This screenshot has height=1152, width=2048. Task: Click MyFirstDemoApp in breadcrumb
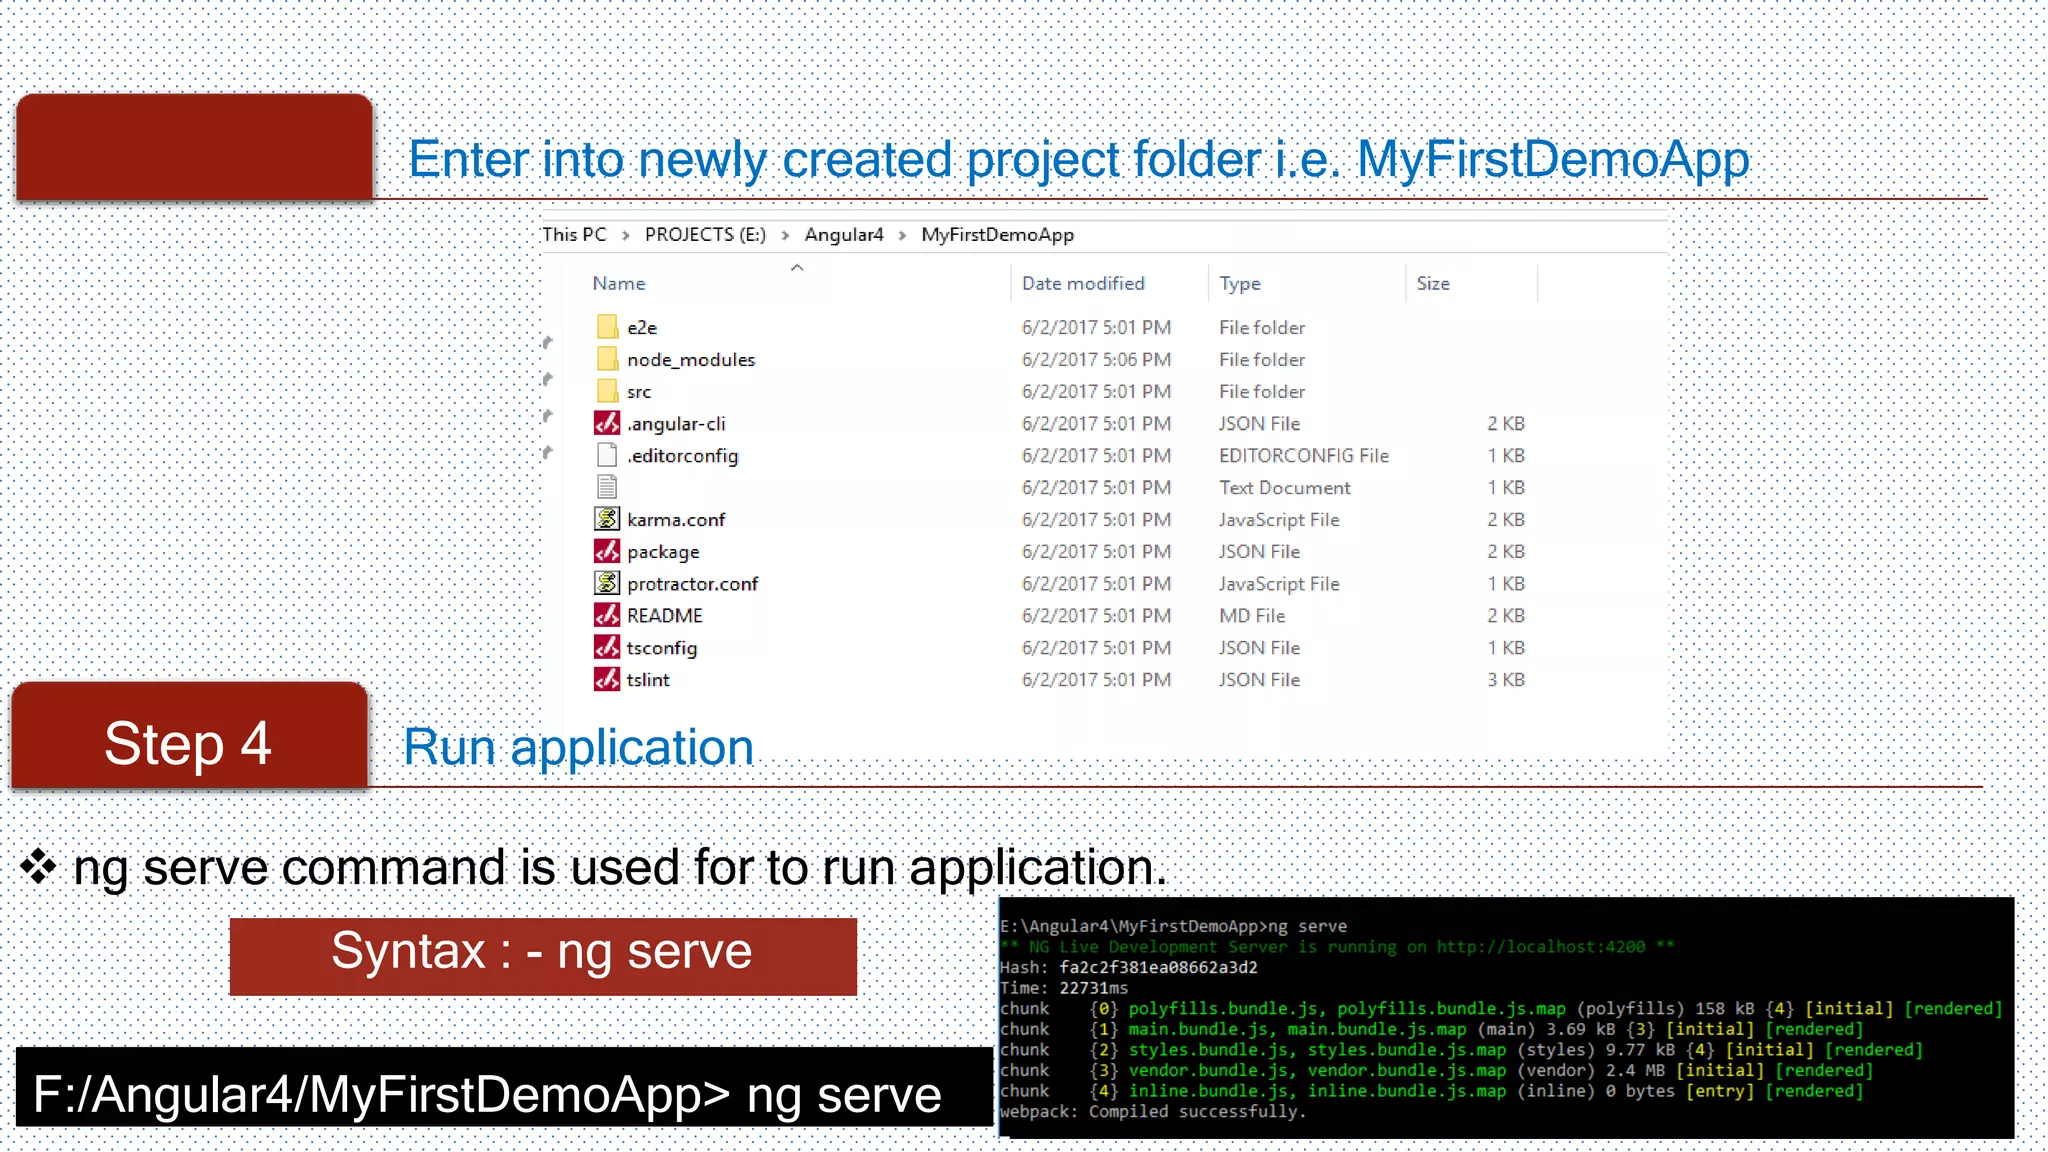997,235
